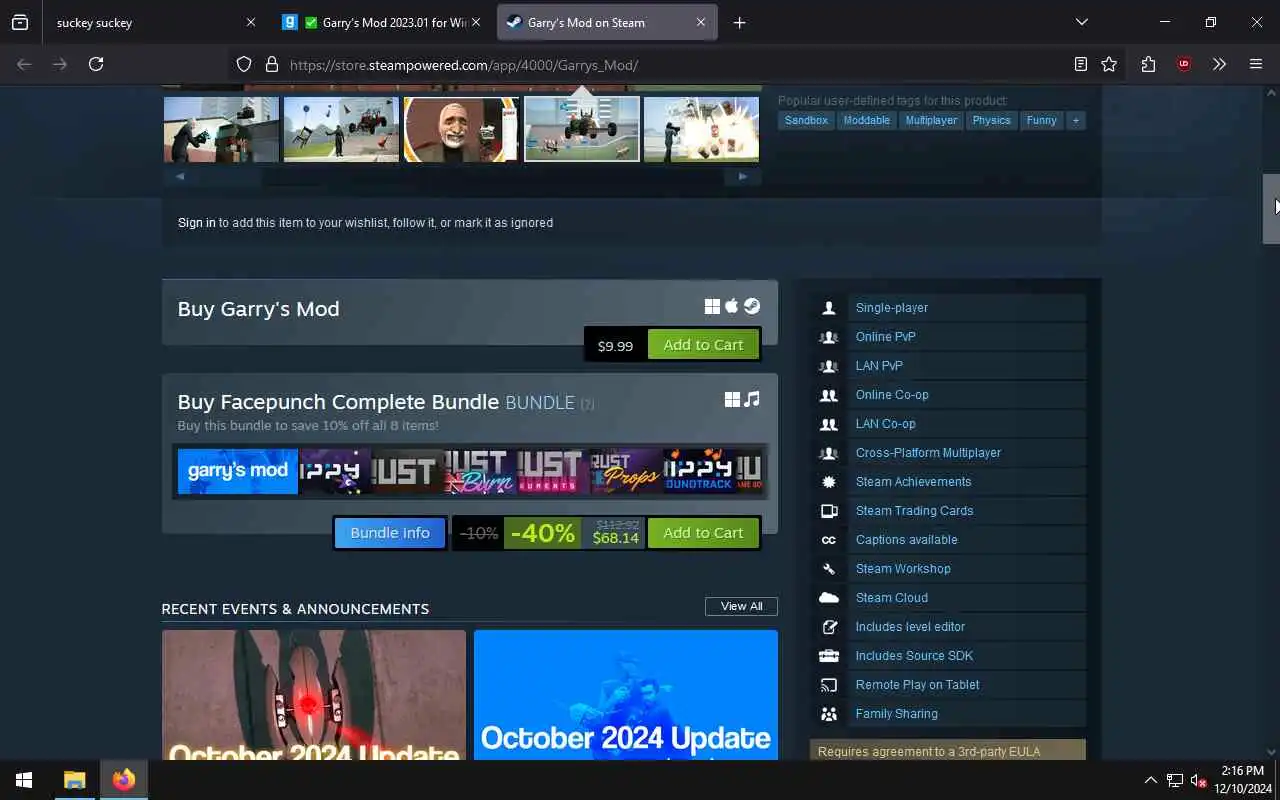Add Garry's Mod $9.99 to cart
1280x800 pixels.
coord(703,345)
